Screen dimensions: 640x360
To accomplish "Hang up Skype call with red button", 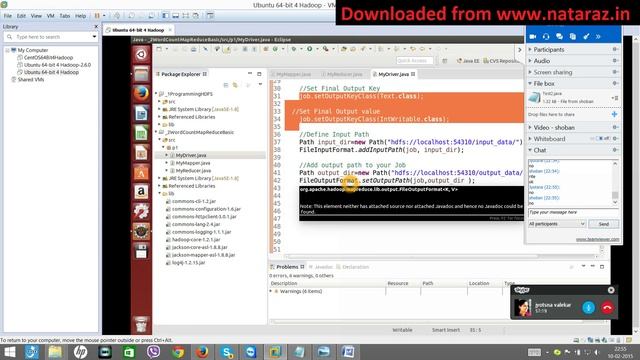I will (607, 307).
